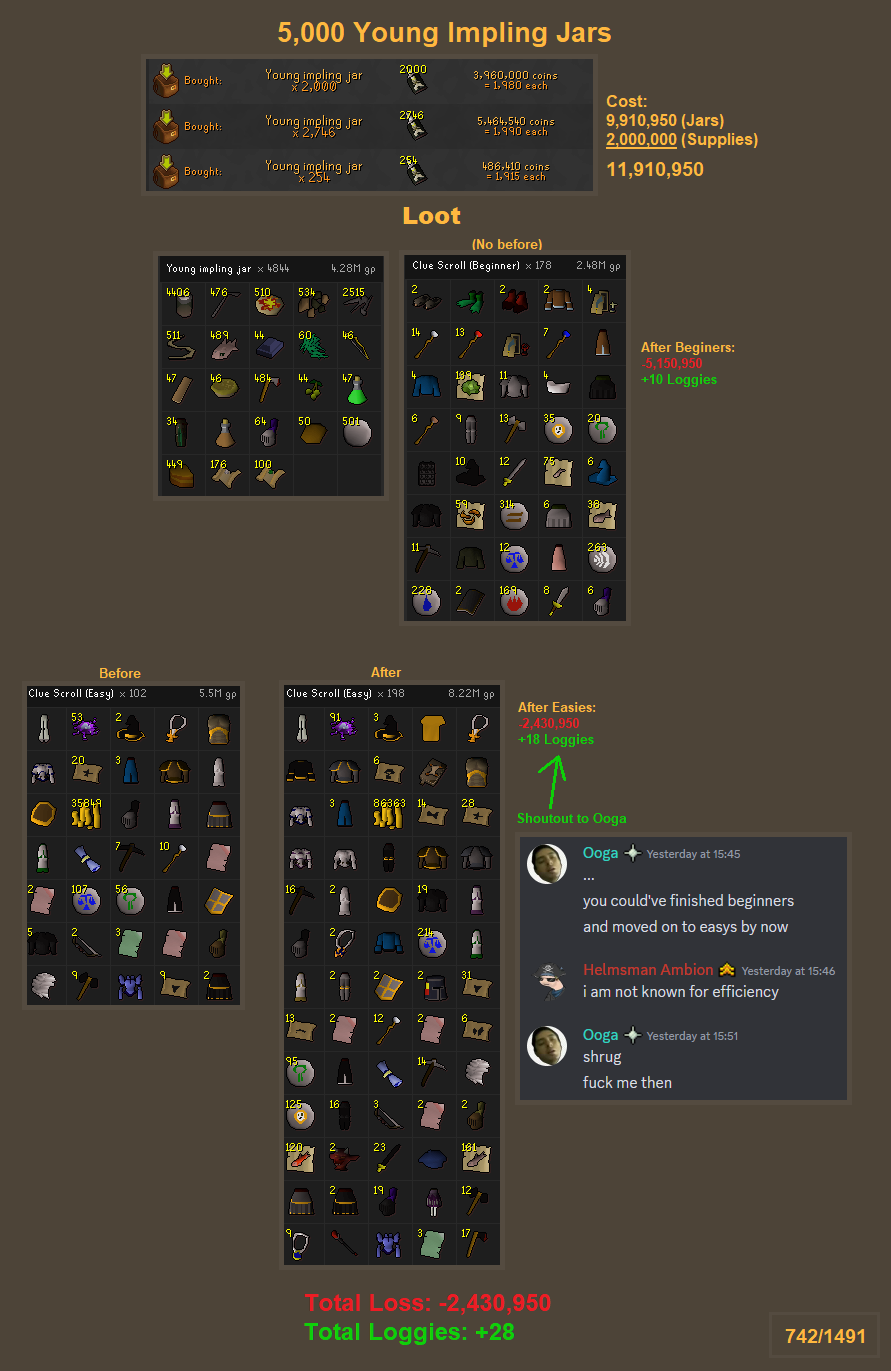
Task: Select the red demon mask in After loot
Action: (346, 1157)
